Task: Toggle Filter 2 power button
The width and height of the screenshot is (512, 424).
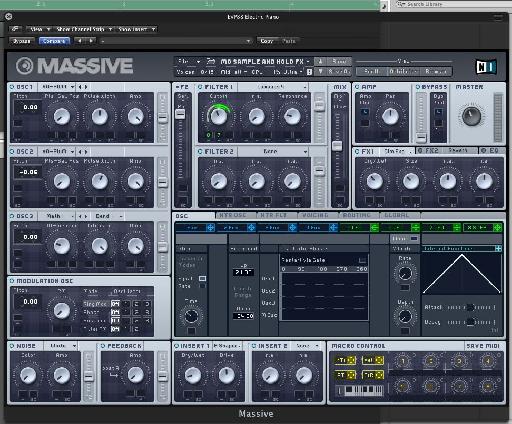Action: 200,152
